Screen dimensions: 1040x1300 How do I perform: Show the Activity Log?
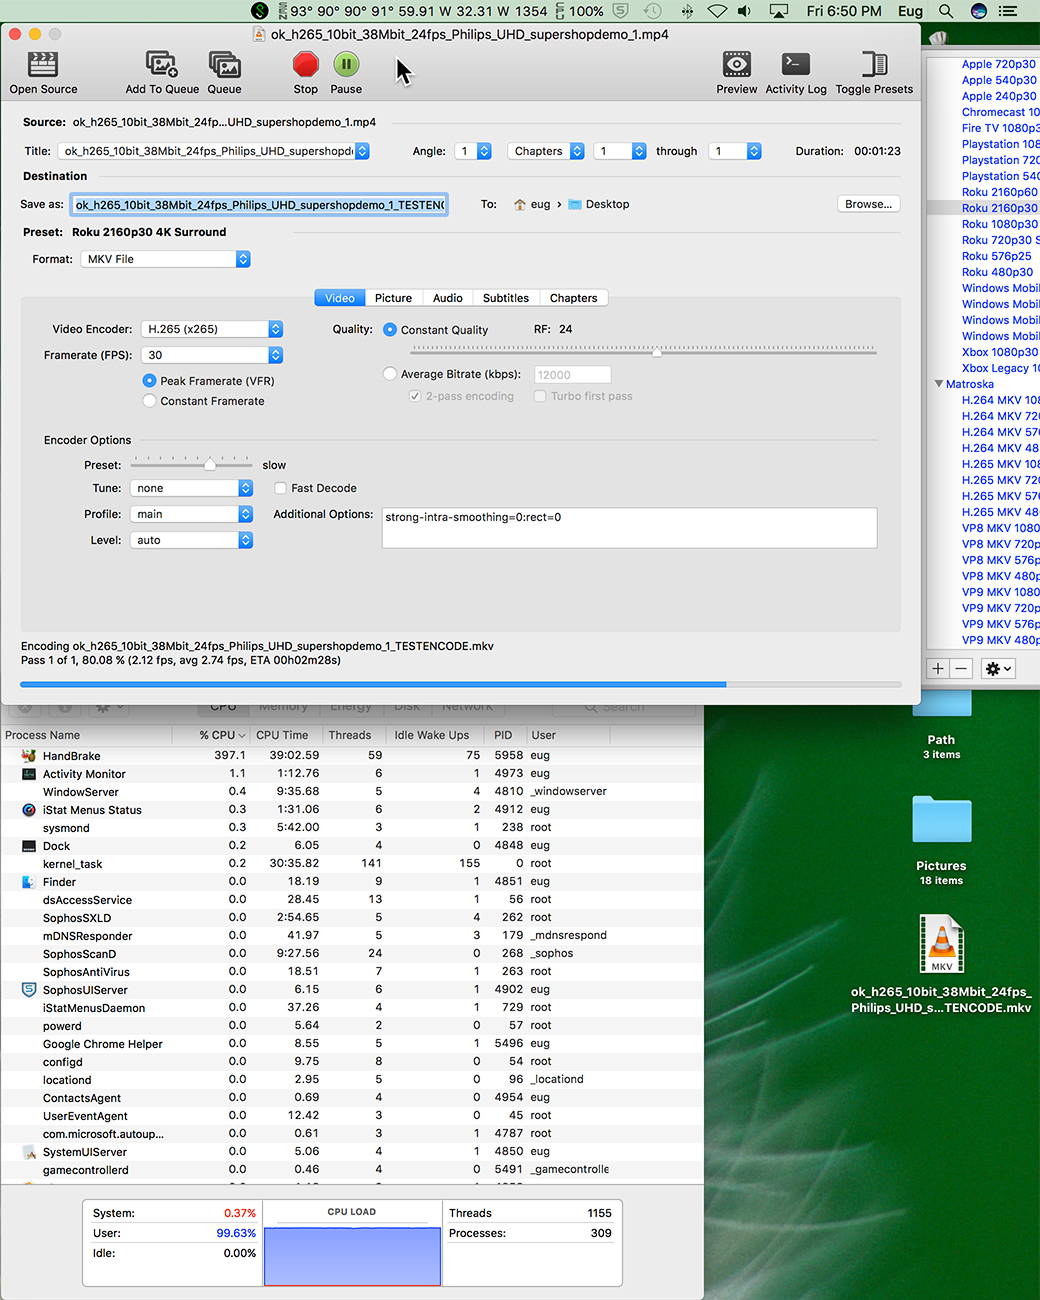[x=796, y=64]
